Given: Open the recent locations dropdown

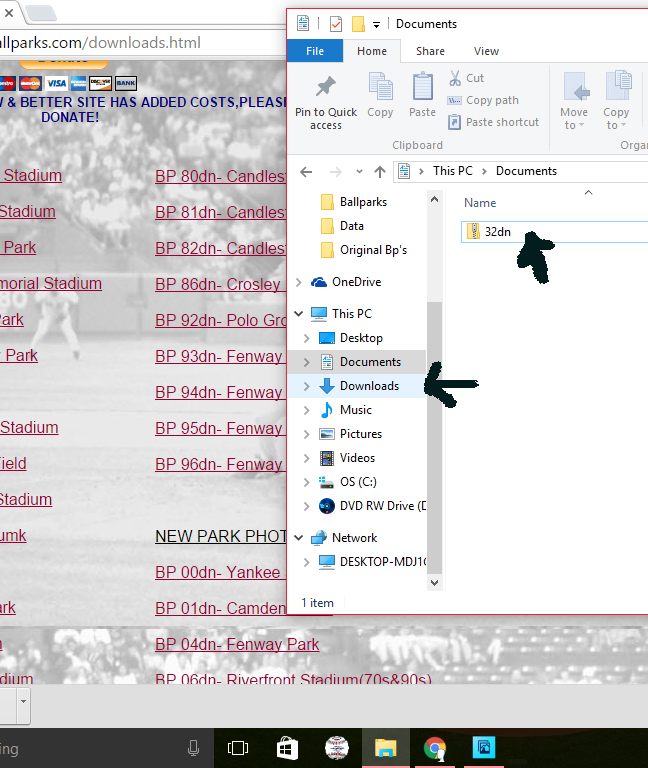Looking at the screenshot, I should [x=359, y=171].
